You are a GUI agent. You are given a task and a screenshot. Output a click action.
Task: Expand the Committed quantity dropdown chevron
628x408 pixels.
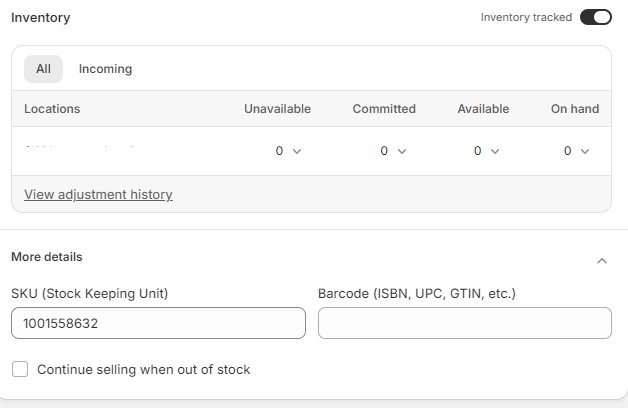click(401, 151)
